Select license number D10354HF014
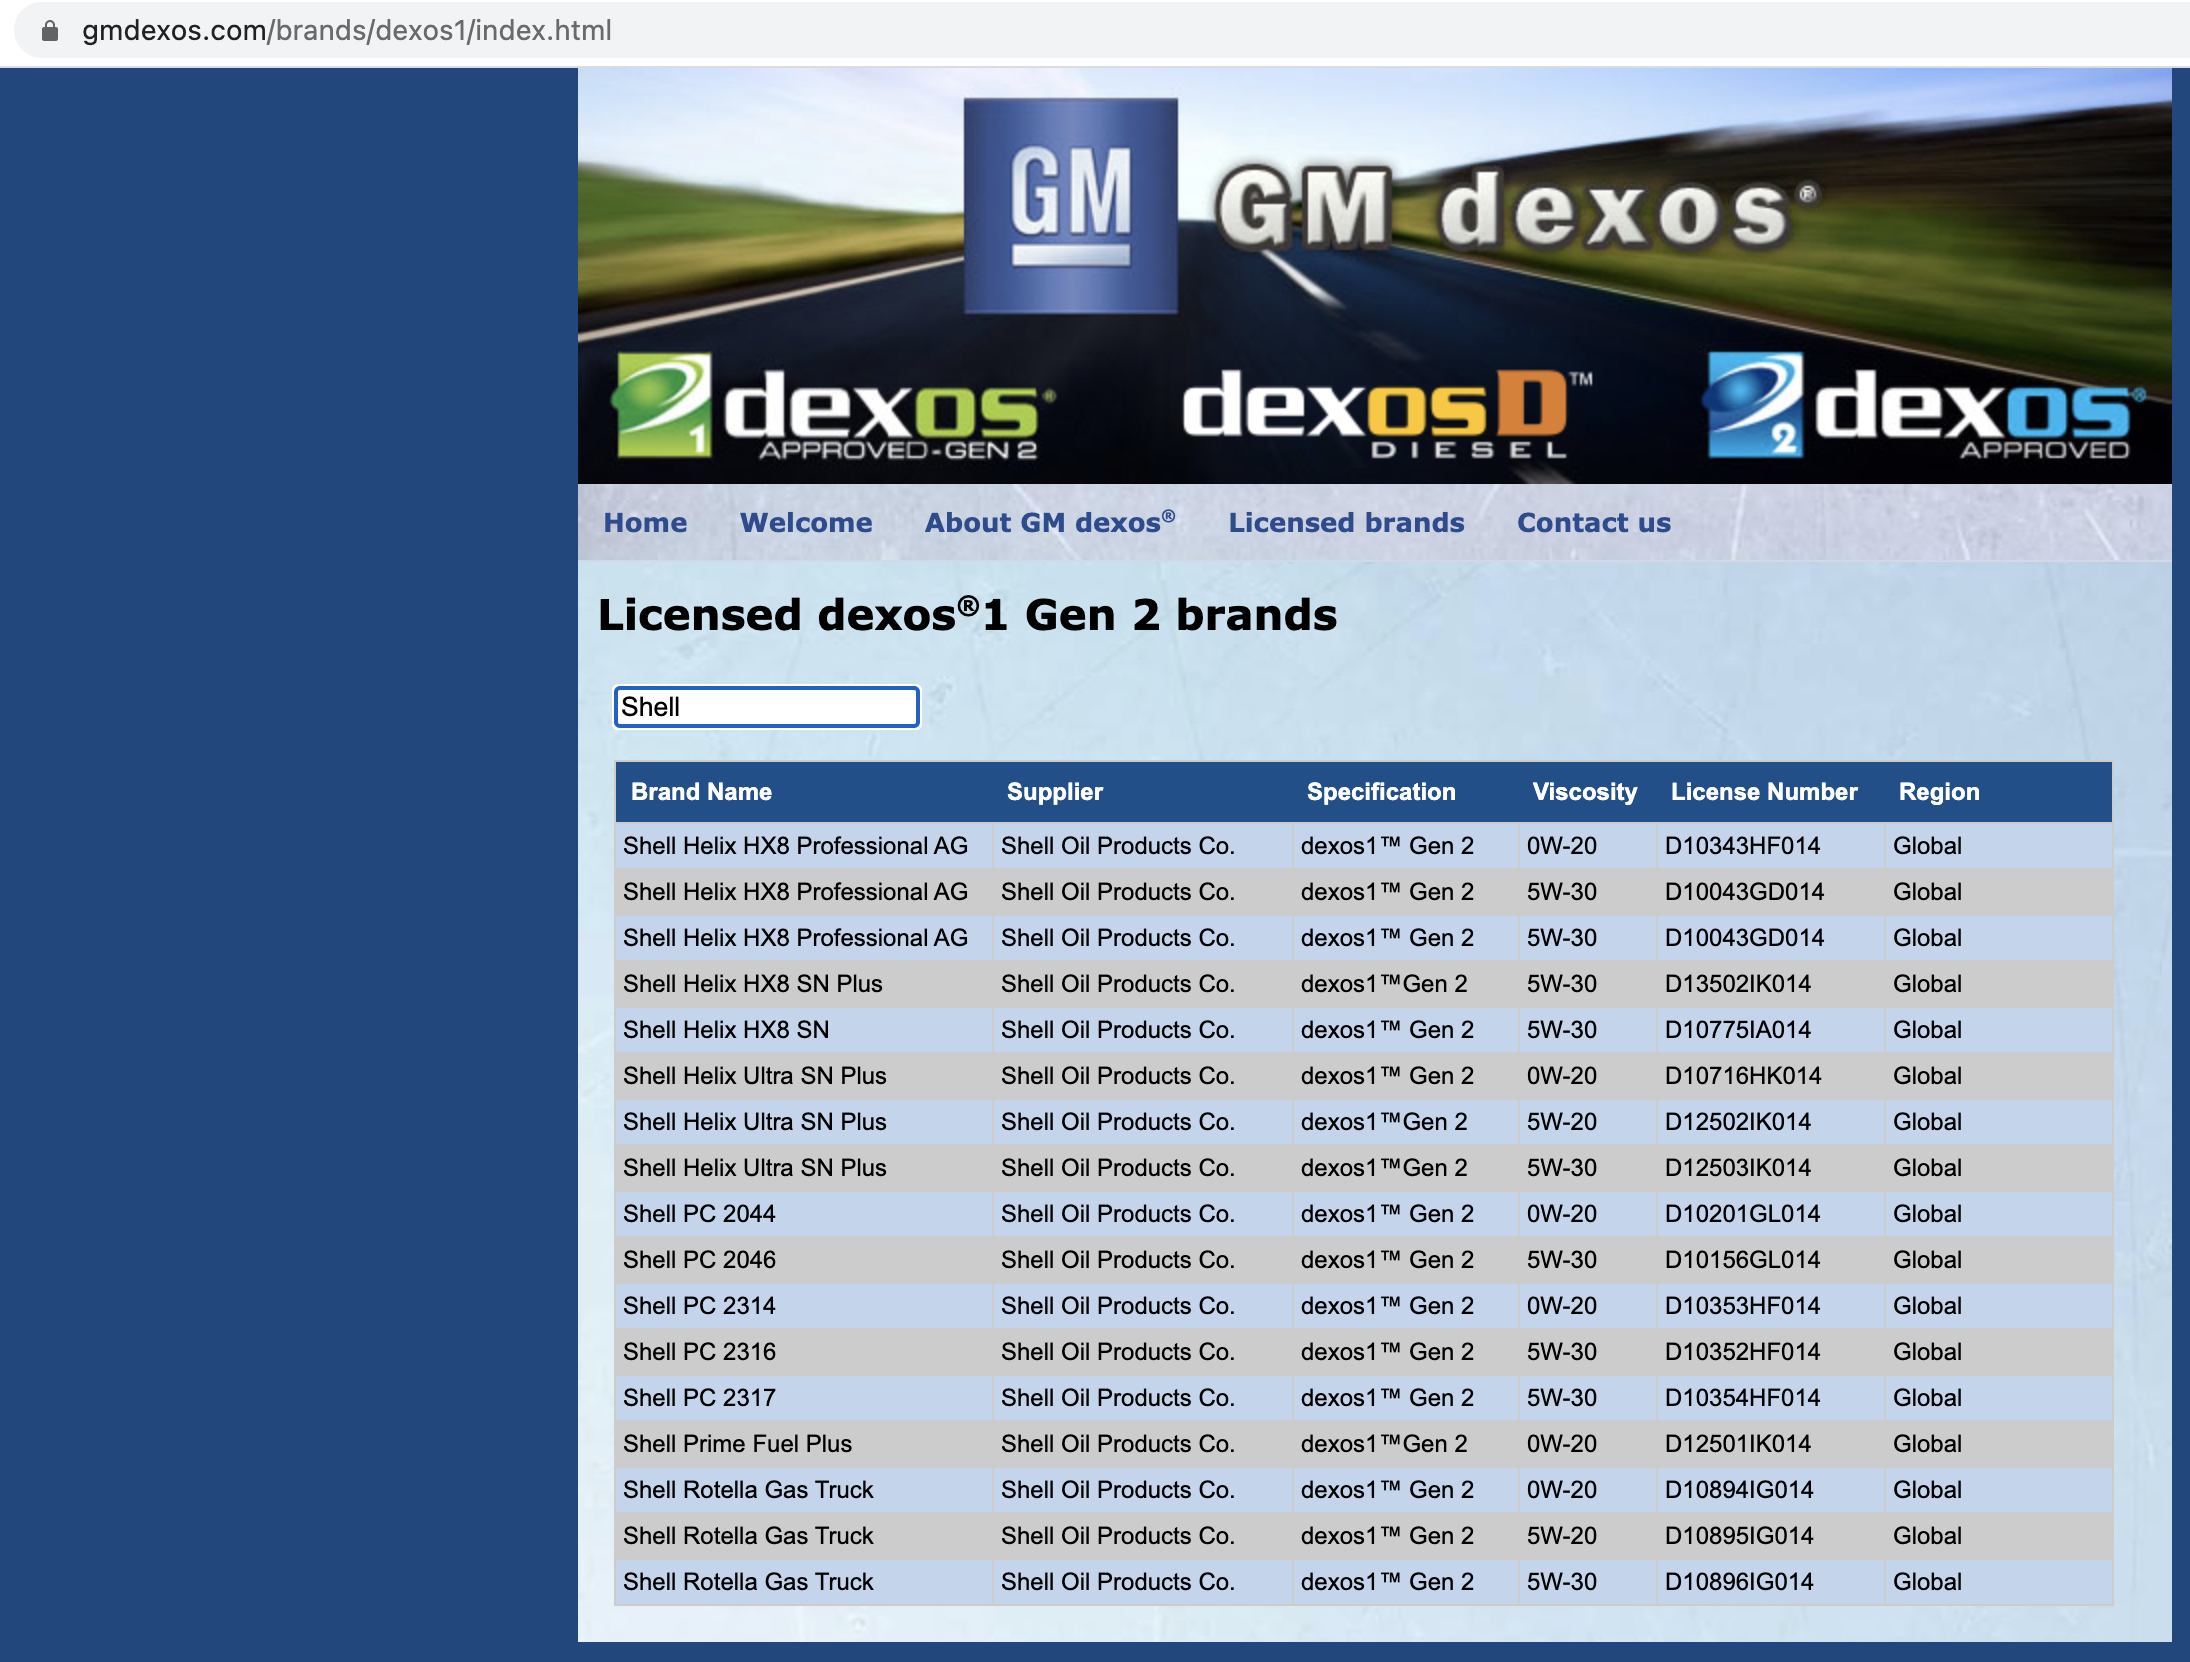2190x1662 pixels. pyautogui.click(x=1742, y=1398)
